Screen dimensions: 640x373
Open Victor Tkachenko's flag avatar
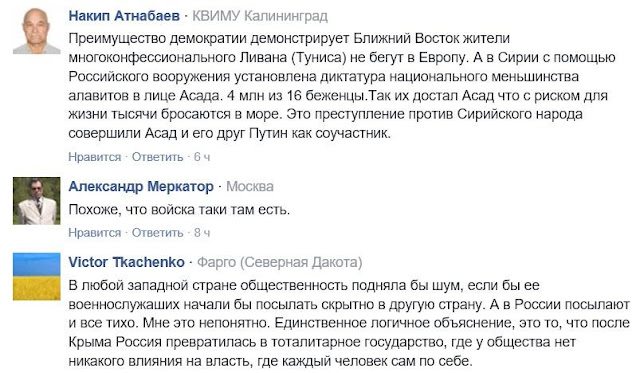coord(37,277)
